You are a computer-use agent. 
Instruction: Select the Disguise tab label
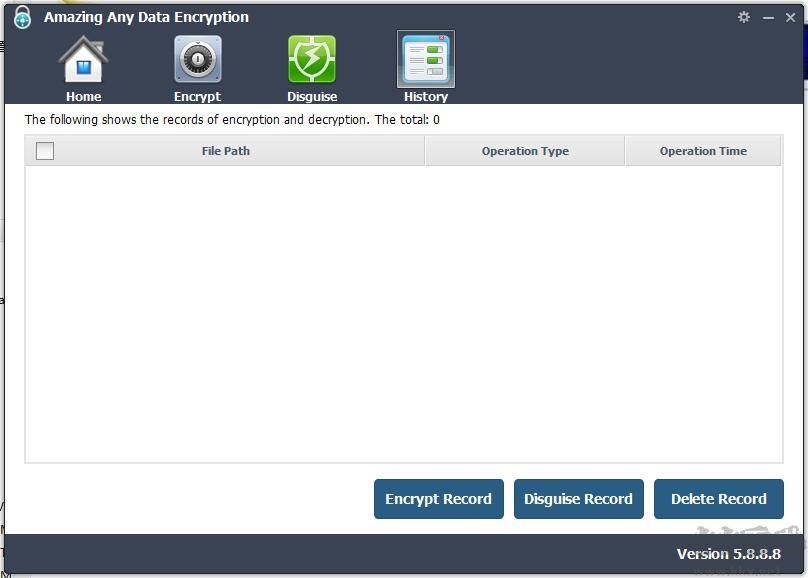(312, 97)
